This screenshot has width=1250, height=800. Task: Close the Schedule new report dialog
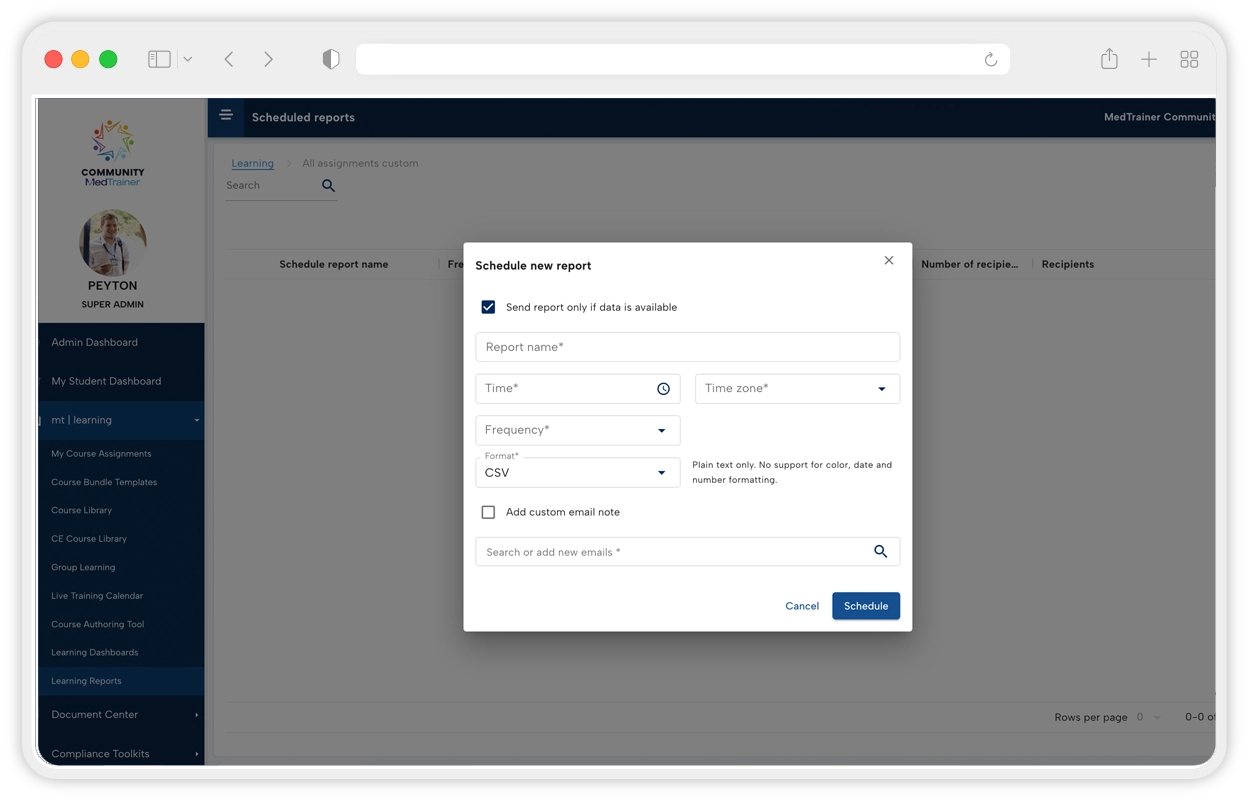click(888, 261)
